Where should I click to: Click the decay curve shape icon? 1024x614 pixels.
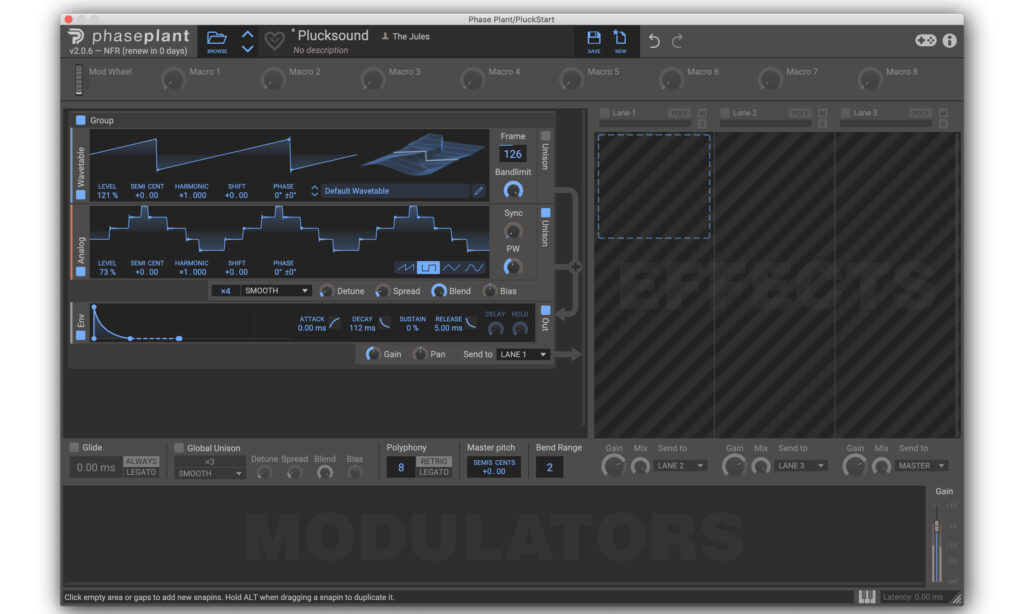(x=385, y=323)
